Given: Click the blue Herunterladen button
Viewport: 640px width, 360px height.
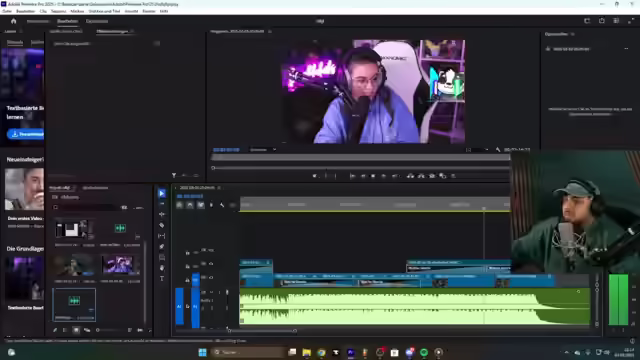Looking at the screenshot, I should [x=25, y=134].
